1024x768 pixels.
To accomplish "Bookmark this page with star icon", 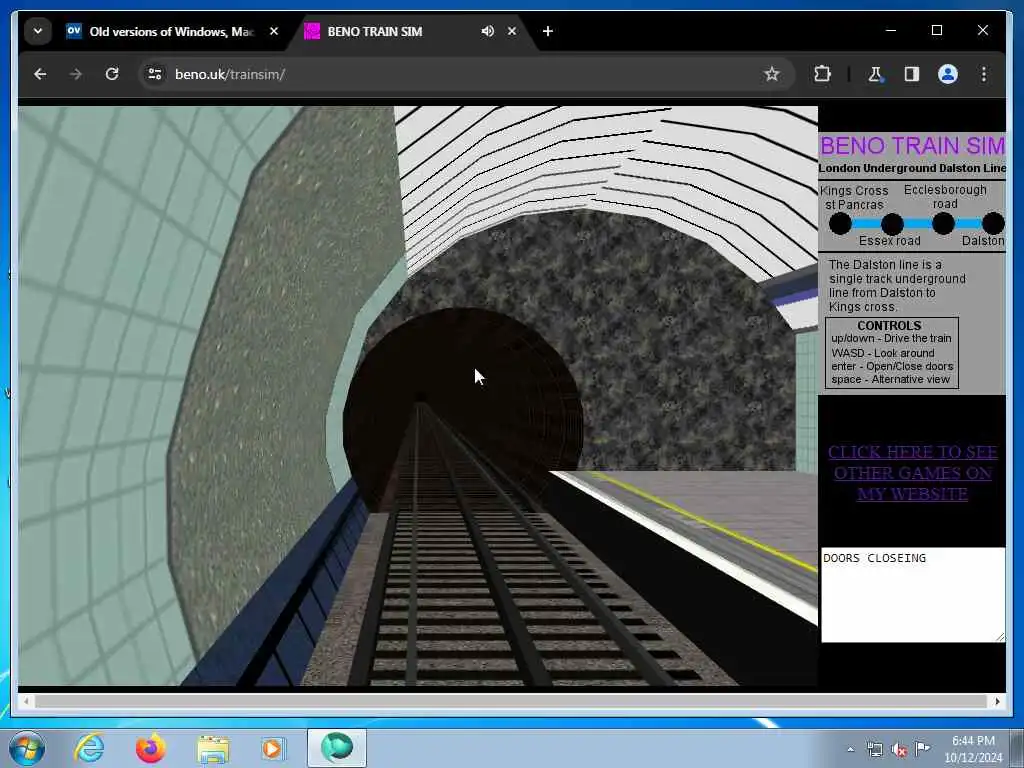I will pos(771,74).
